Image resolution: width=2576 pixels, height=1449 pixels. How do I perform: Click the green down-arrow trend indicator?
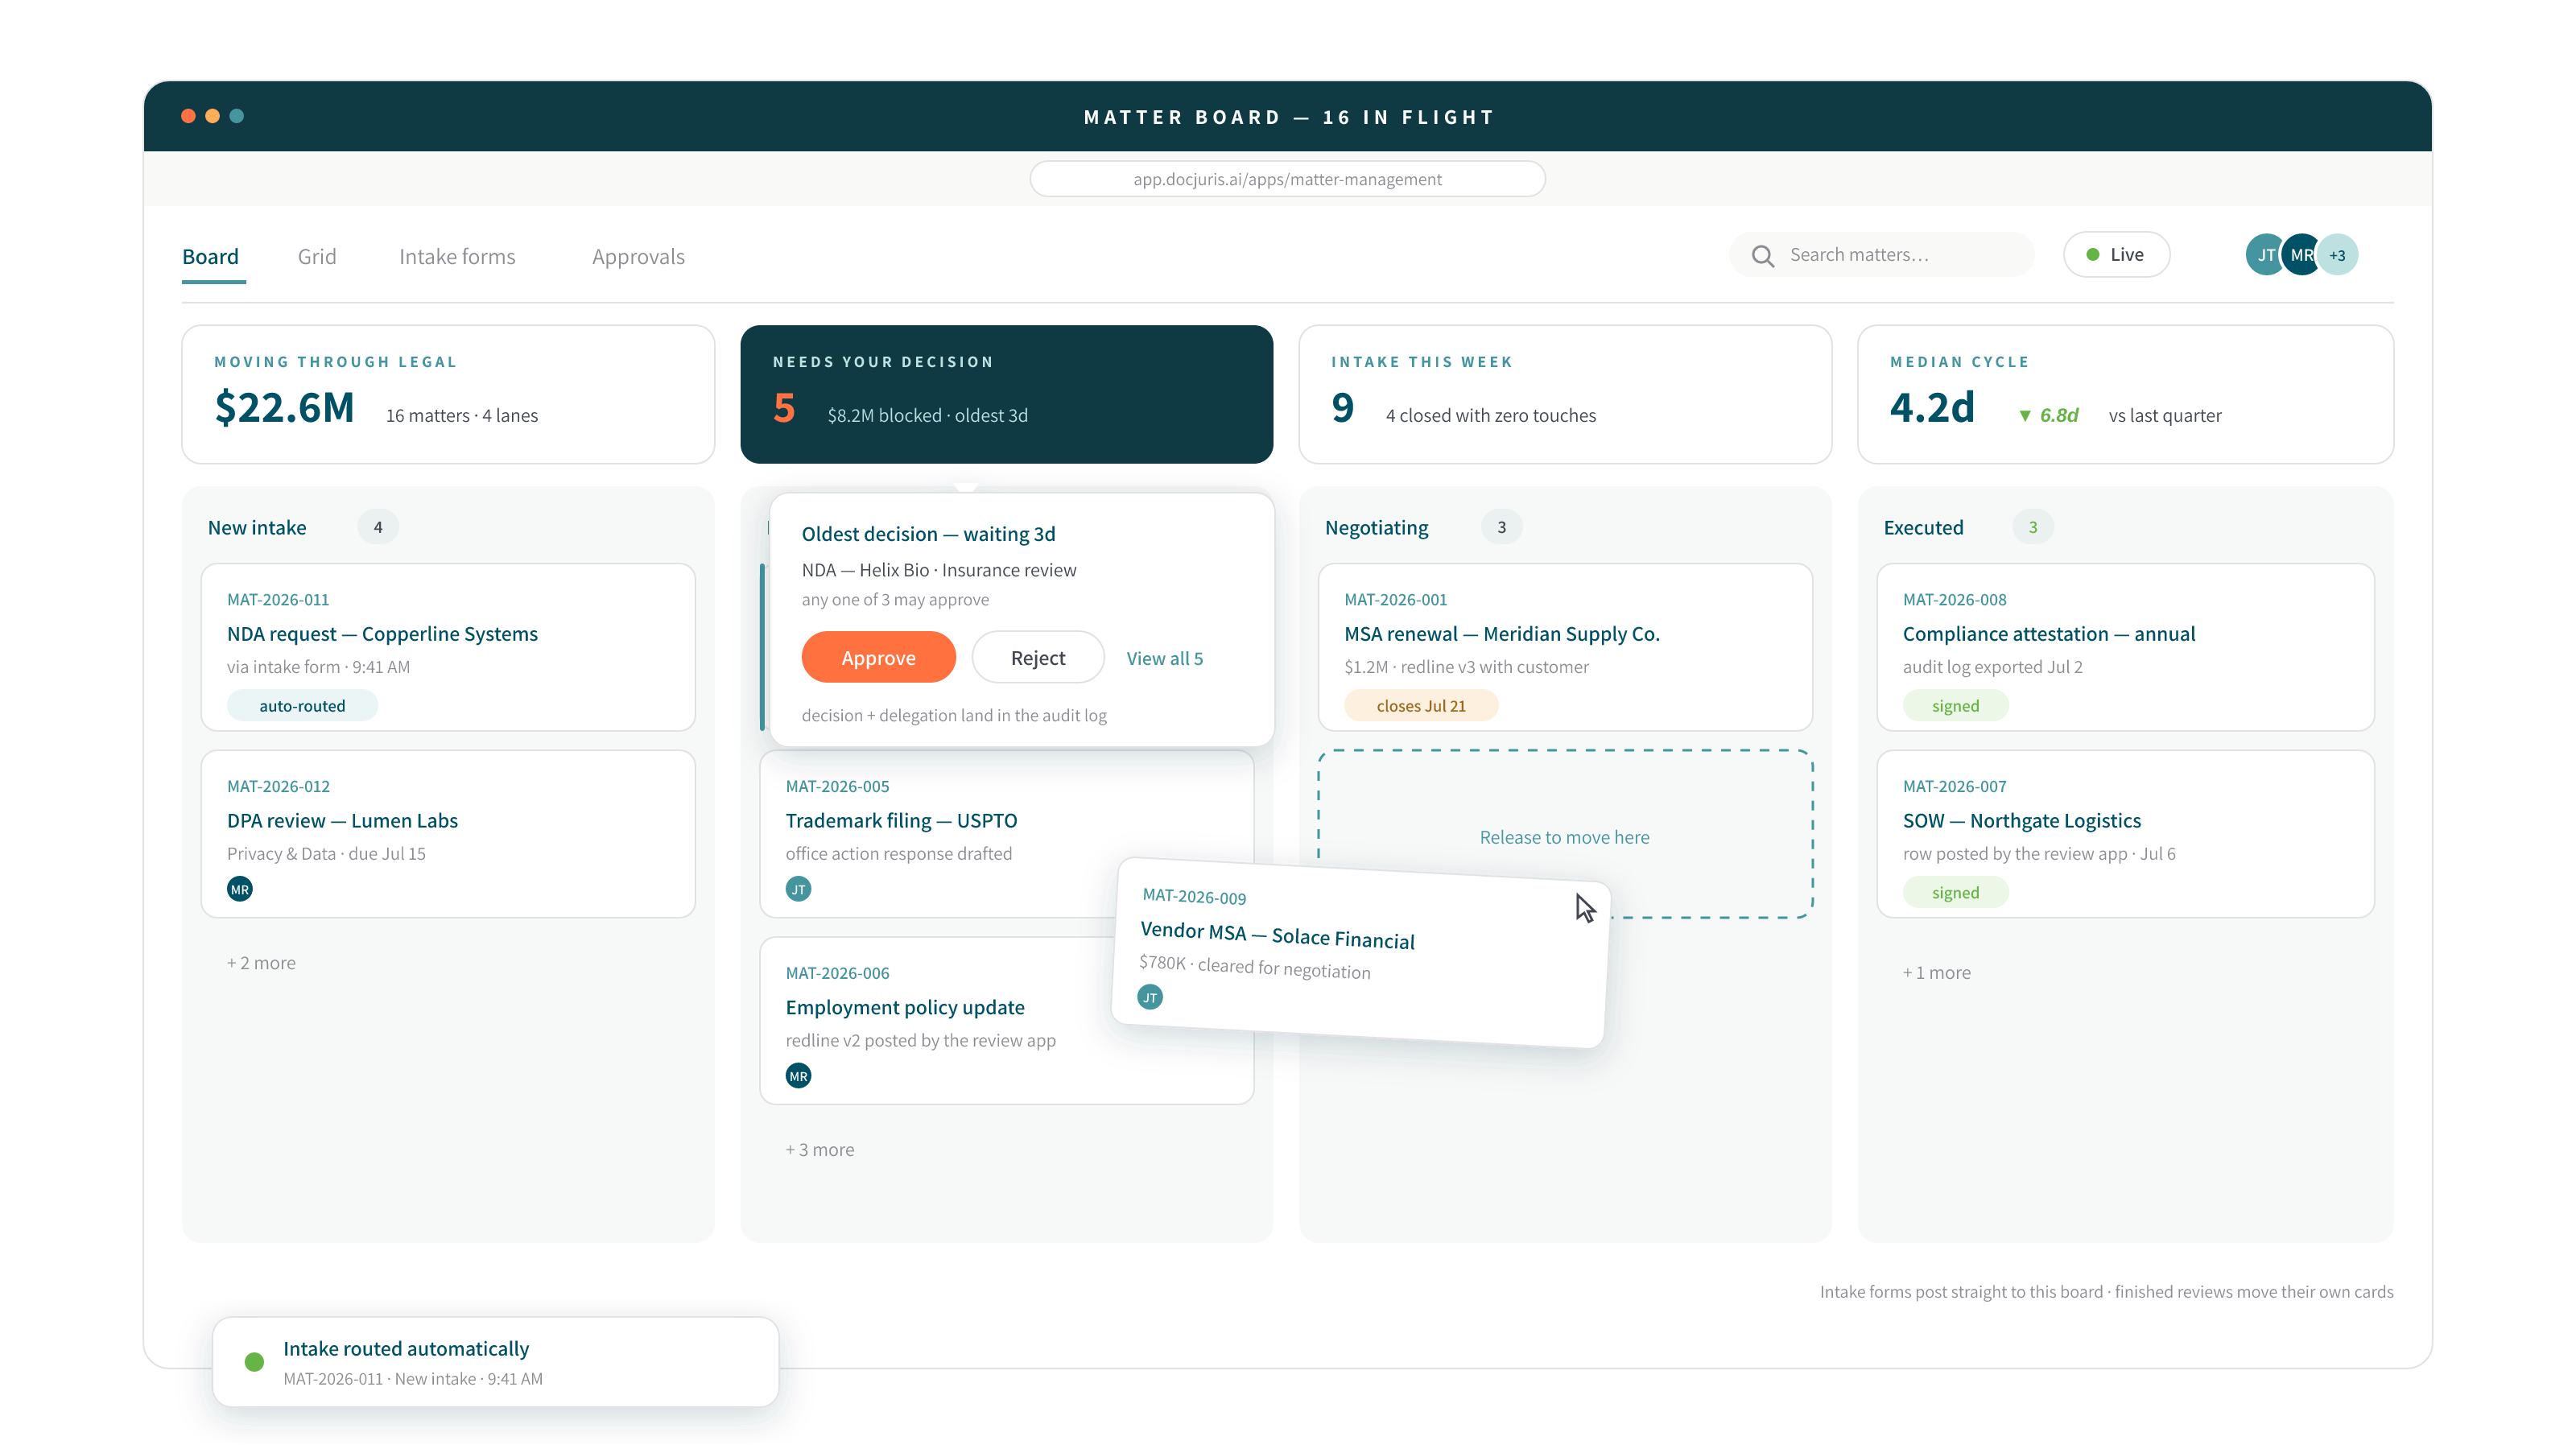tap(2024, 416)
